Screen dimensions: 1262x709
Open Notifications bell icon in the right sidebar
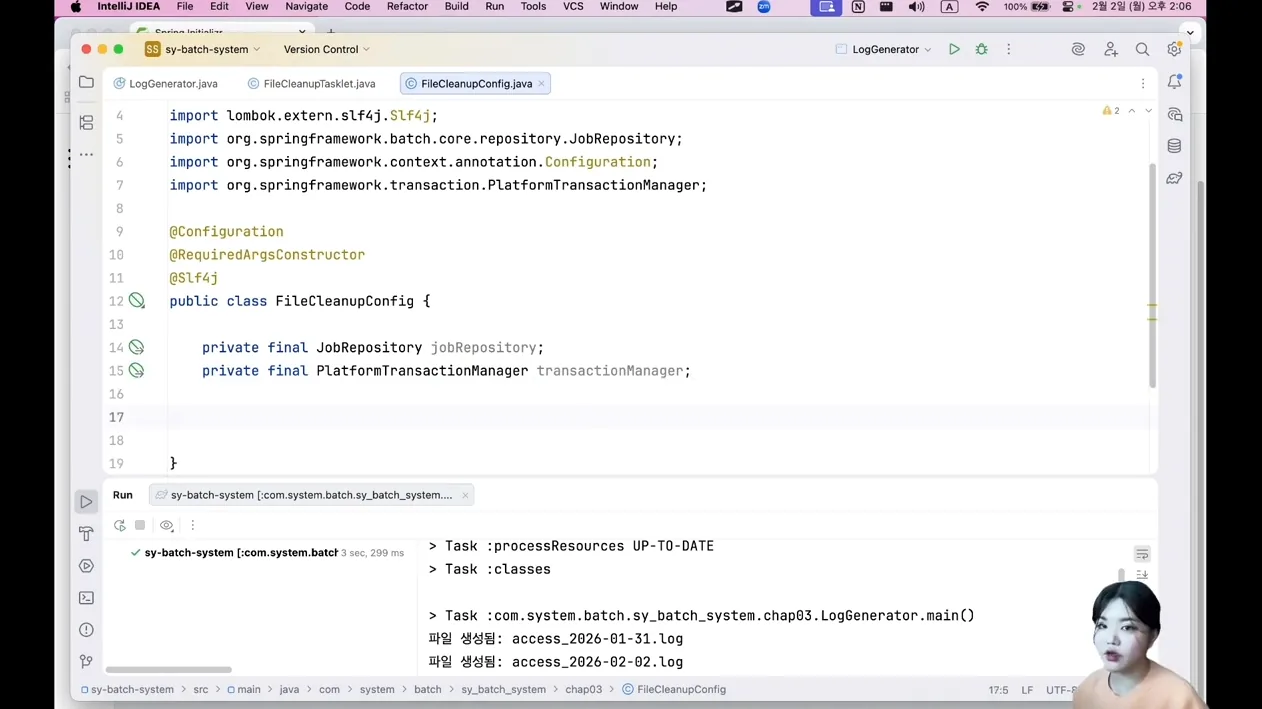point(1174,83)
